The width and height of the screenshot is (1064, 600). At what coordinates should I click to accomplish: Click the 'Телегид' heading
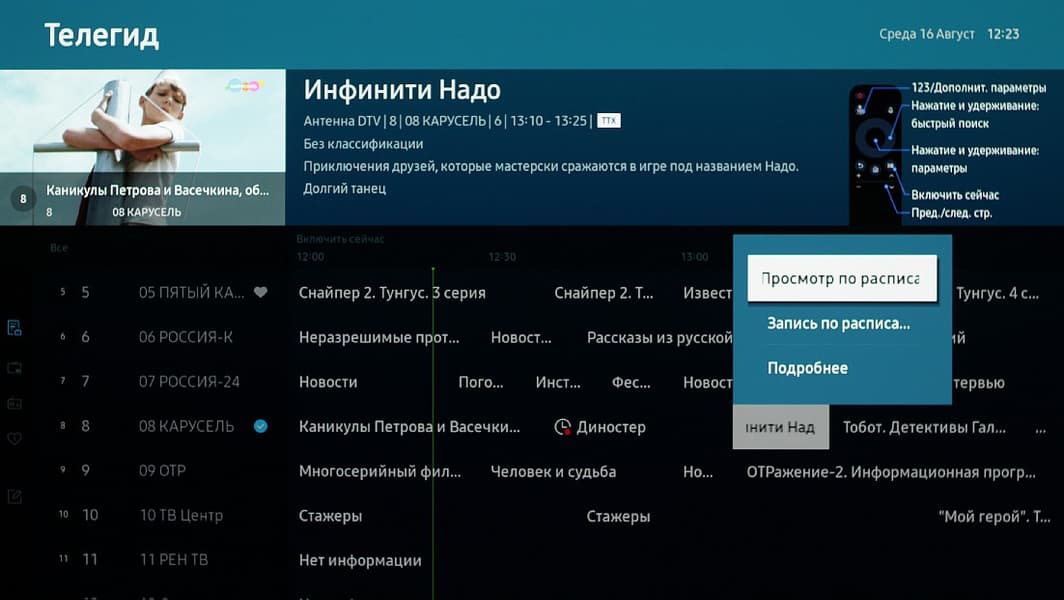101,35
